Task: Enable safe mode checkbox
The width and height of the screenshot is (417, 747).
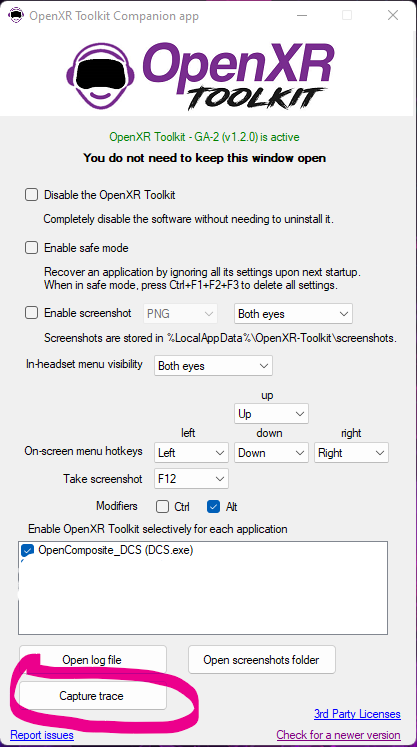Action: coord(31,248)
